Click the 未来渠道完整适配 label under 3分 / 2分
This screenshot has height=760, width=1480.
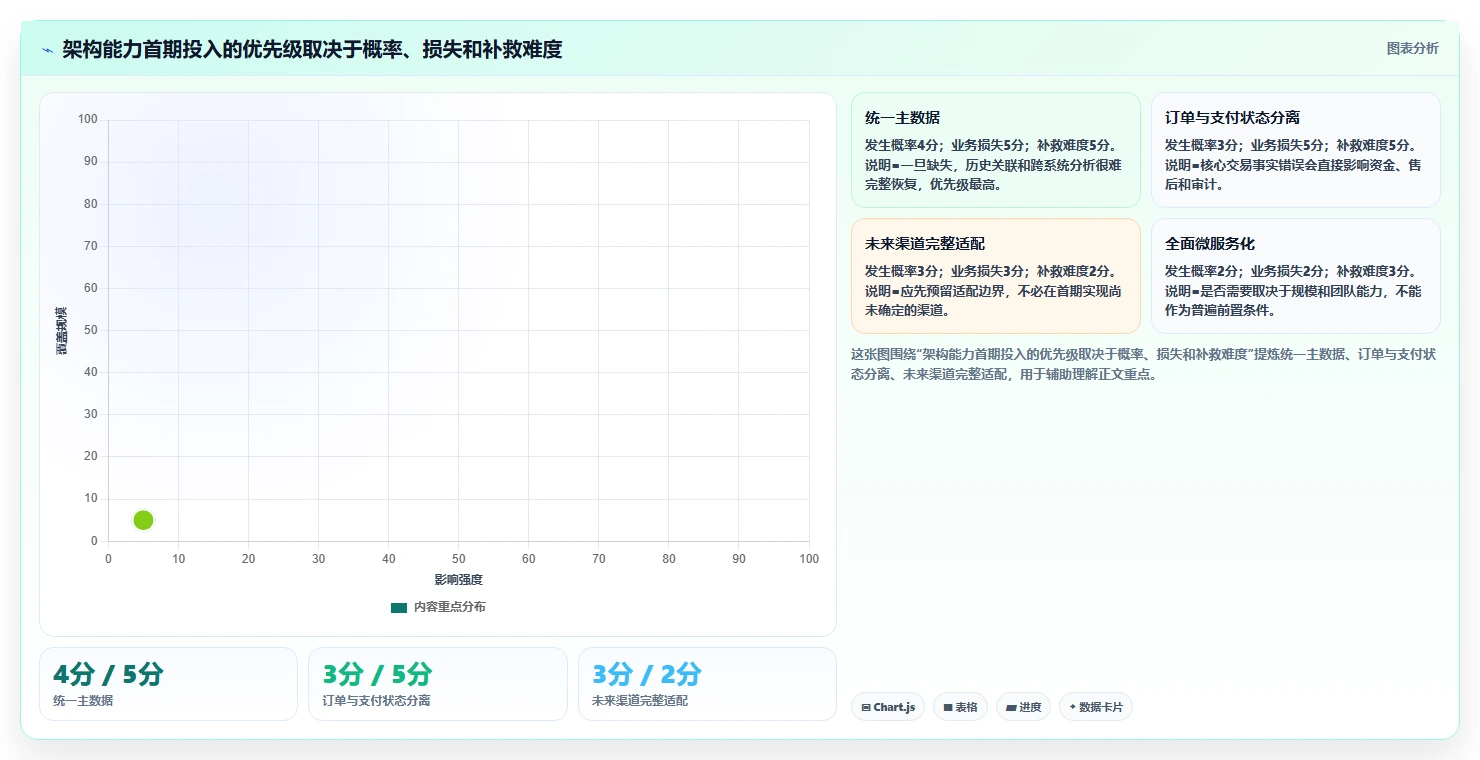pos(640,701)
